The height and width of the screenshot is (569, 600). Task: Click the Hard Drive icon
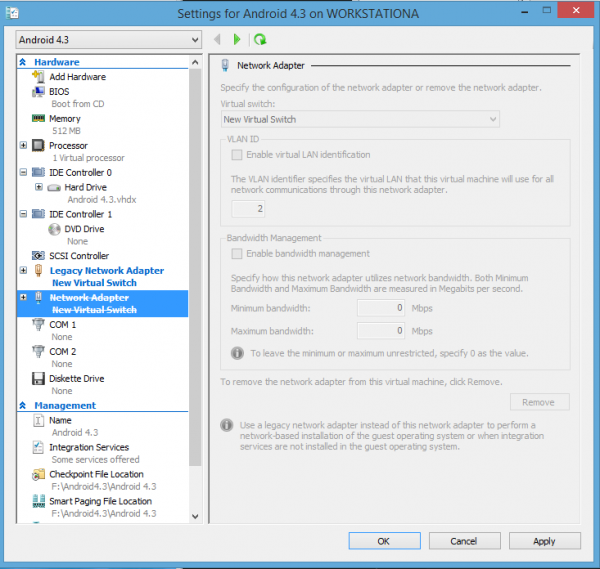pyautogui.click(x=54, y=187)
